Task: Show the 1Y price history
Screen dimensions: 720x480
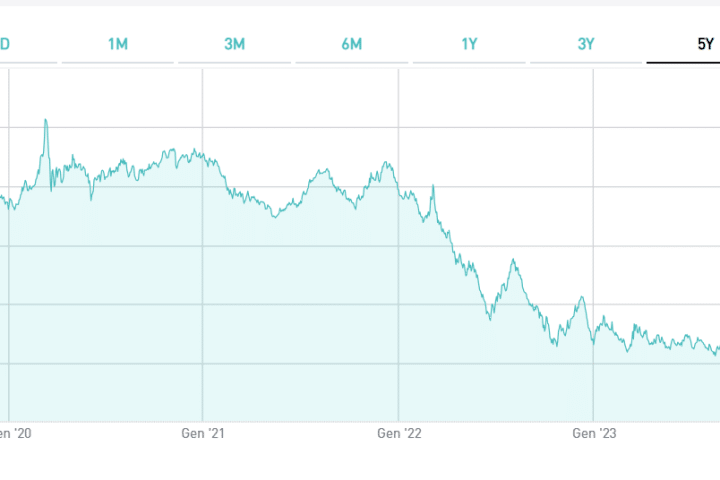Action: tap(469, 43)
